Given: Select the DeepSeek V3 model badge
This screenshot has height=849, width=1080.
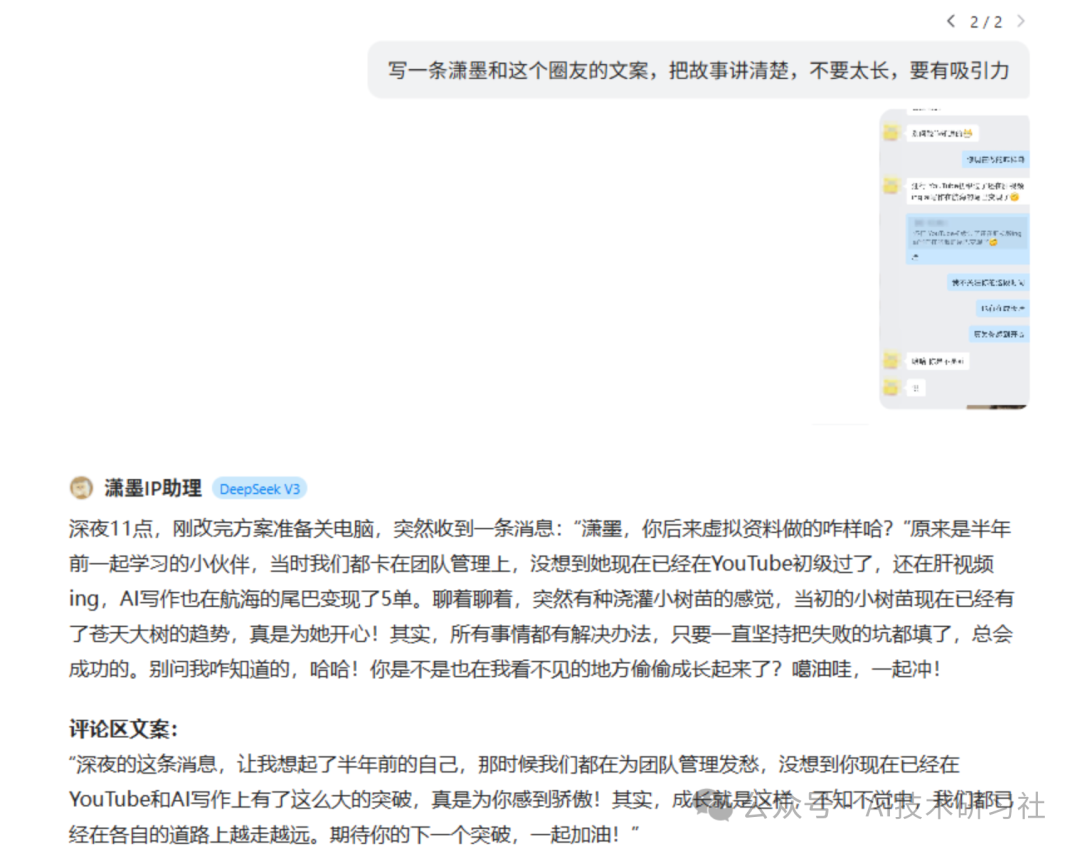Looking at the screenshot, I should coord(260,489).
